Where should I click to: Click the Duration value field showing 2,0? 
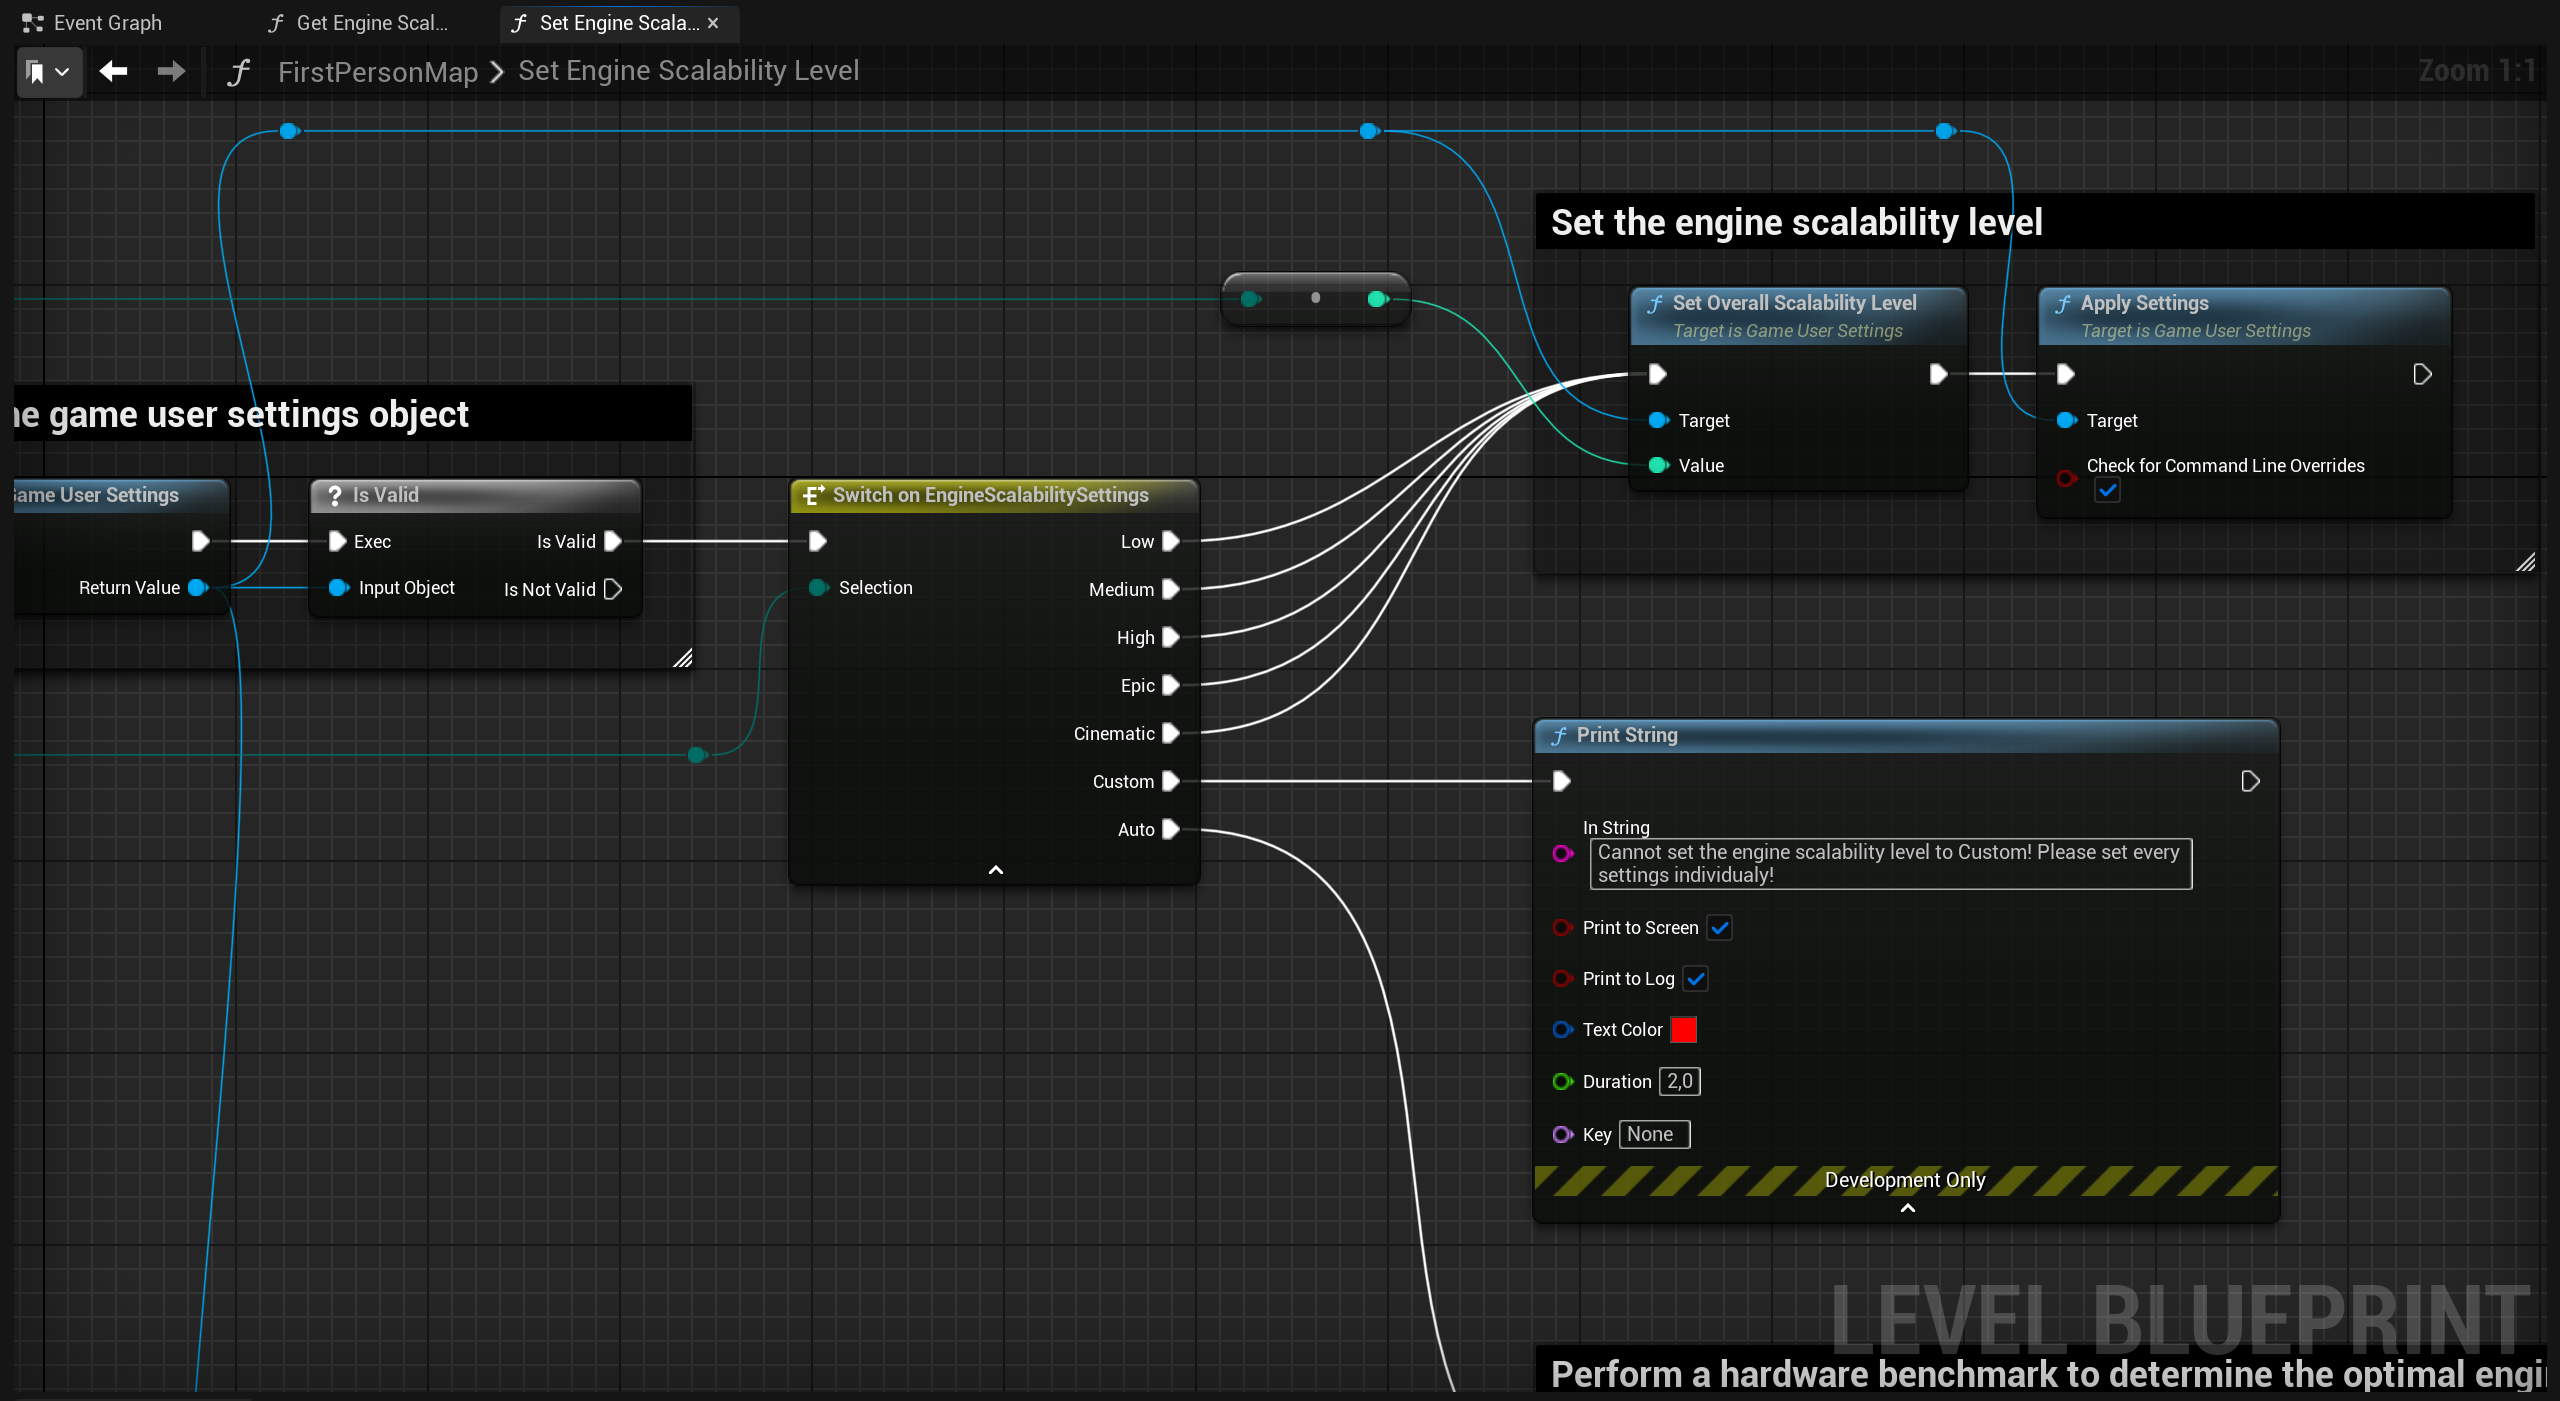1678,1081
